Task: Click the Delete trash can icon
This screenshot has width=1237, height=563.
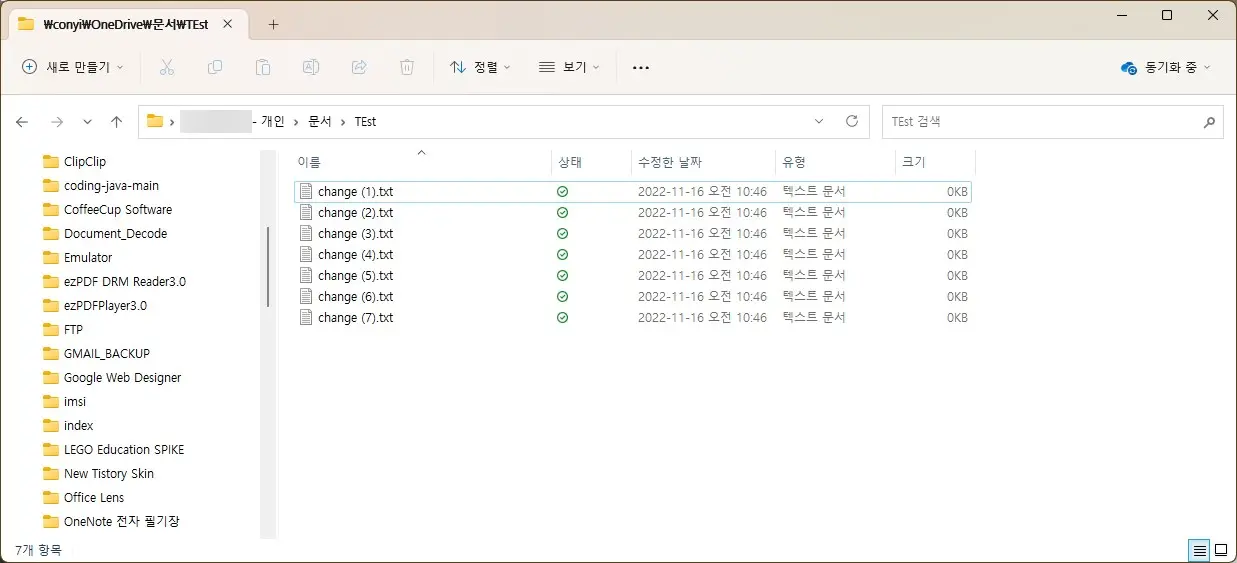Action: point(407,67)
